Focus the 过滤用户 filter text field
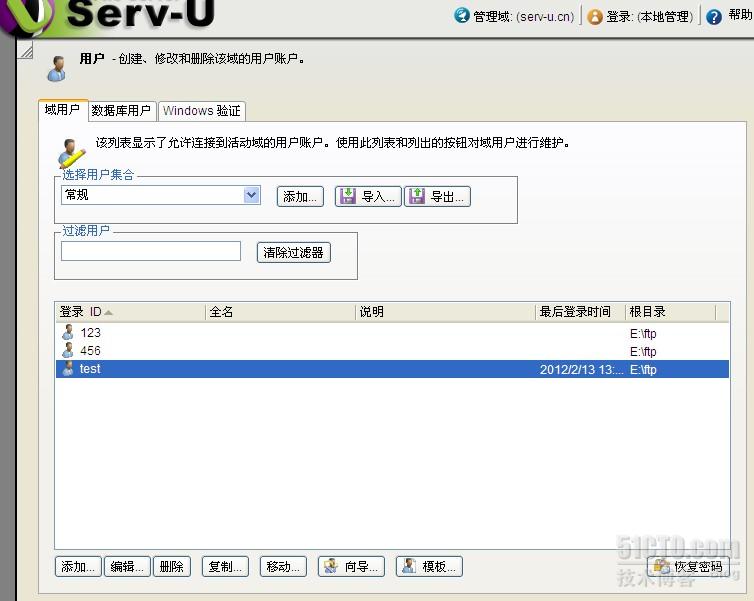 [x=151, y=251]
